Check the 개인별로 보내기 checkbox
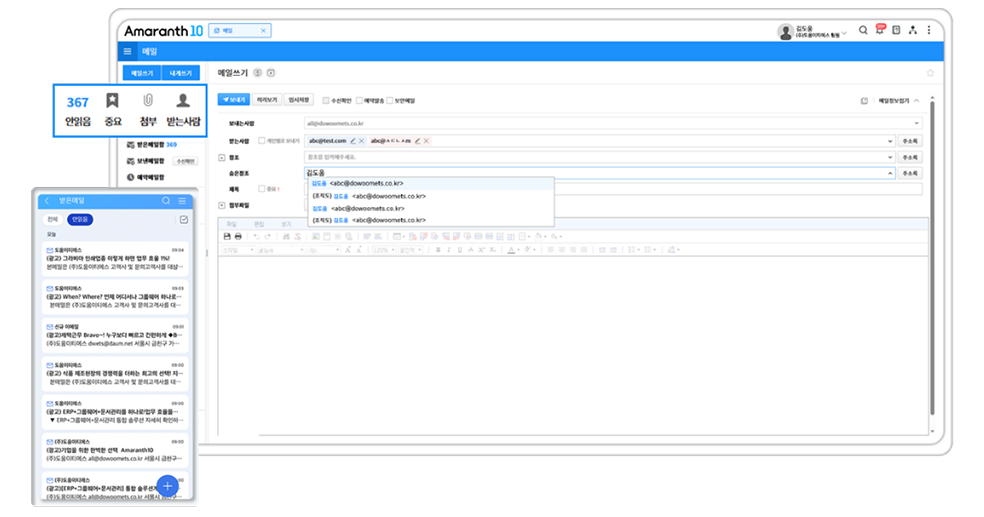This screenshot has height=517, width=984. 262,141
